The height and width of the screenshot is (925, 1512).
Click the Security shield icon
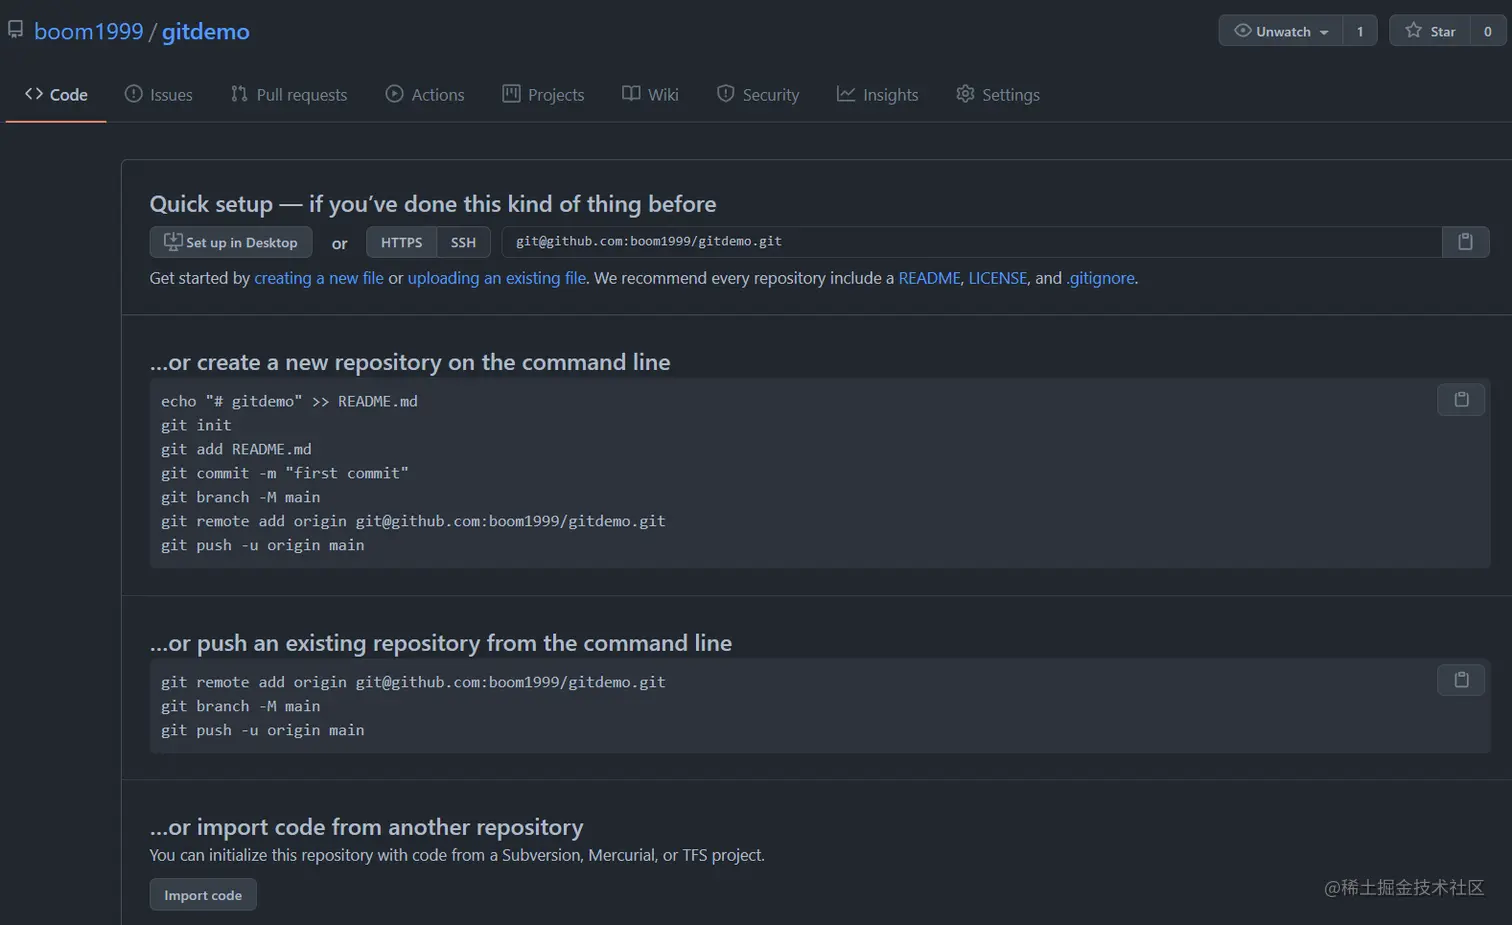point(726,94)
